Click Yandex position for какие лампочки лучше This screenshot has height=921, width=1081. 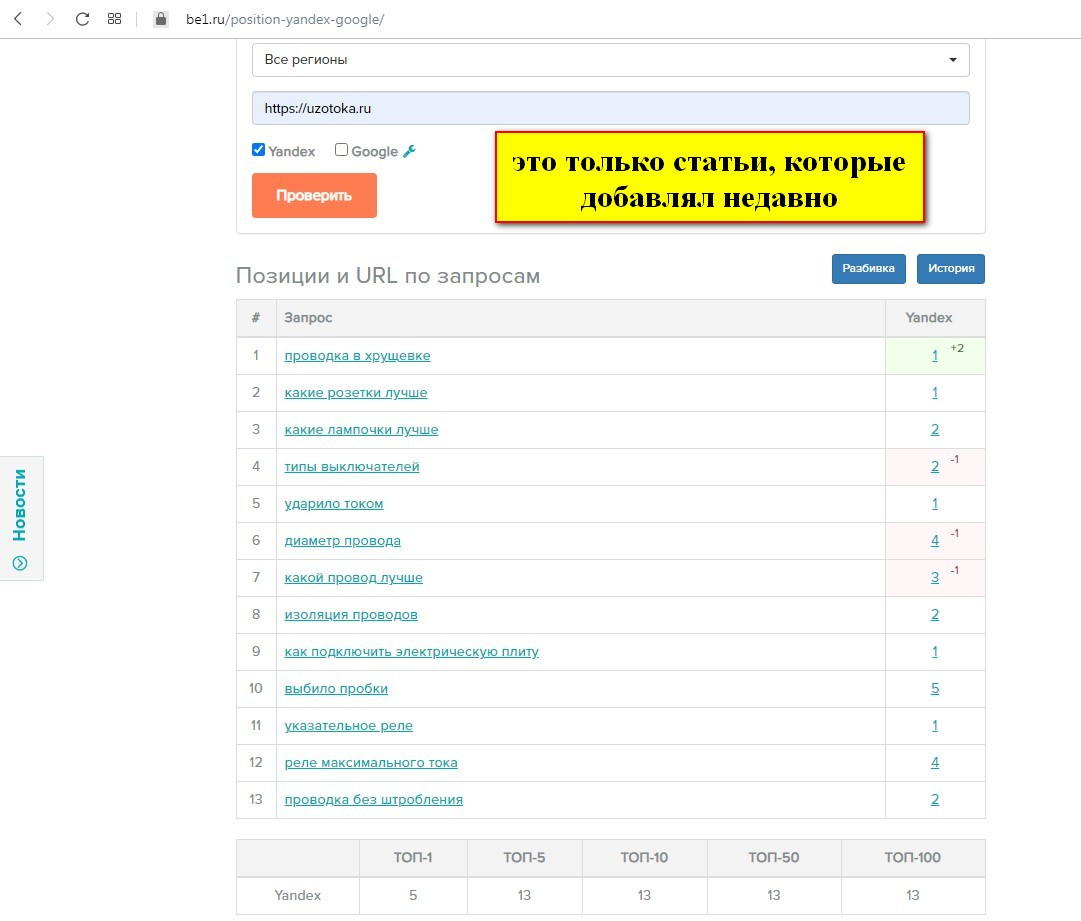[935, 429]
